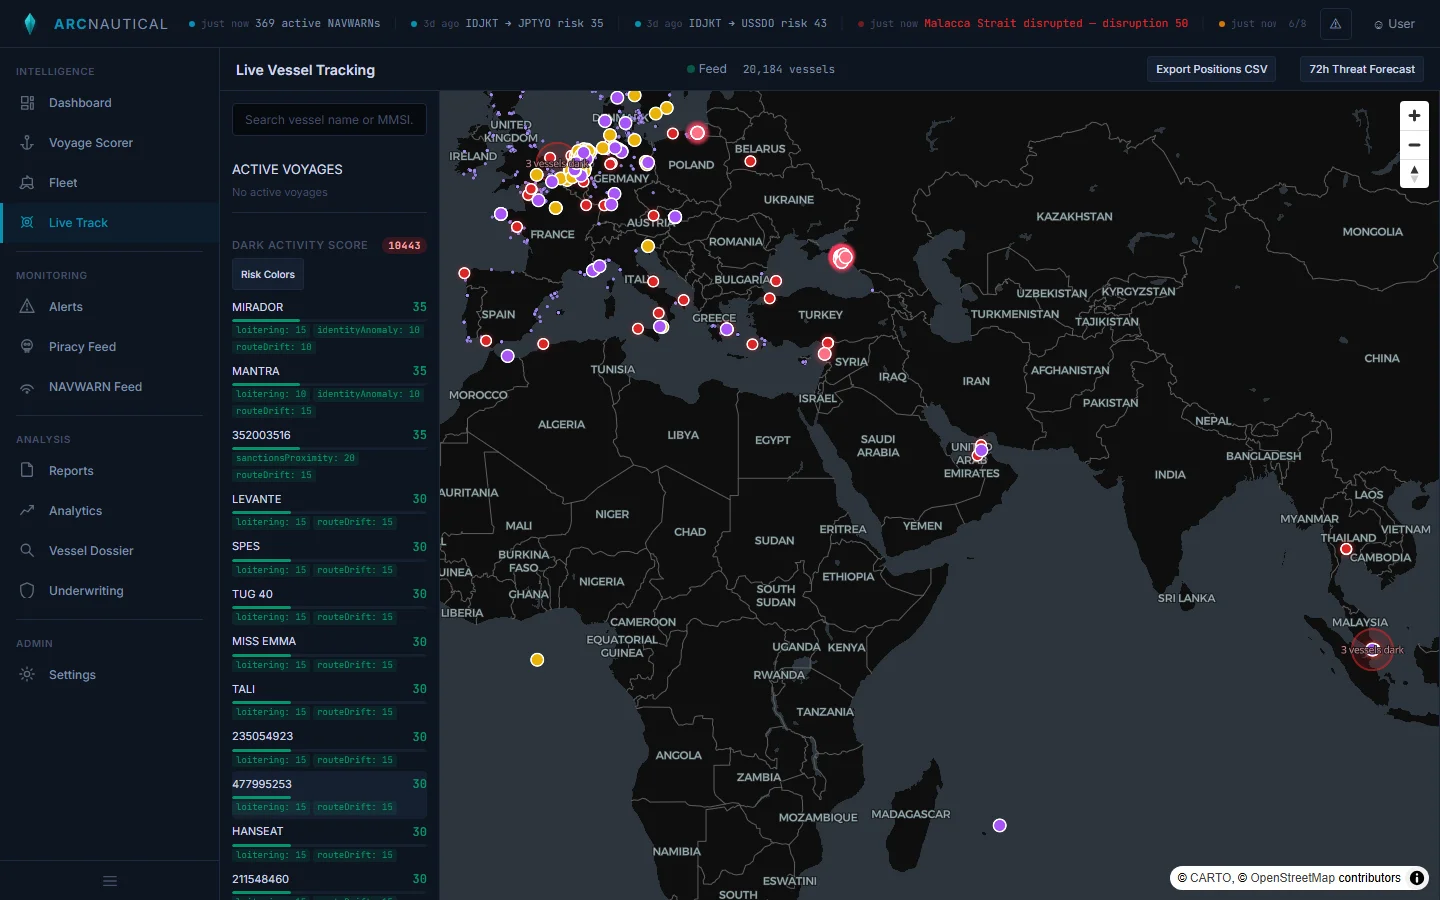The image size is (1440, 900).
Task: Click the sanctionsProximity: 20 tag
Action: pos(295,458)
